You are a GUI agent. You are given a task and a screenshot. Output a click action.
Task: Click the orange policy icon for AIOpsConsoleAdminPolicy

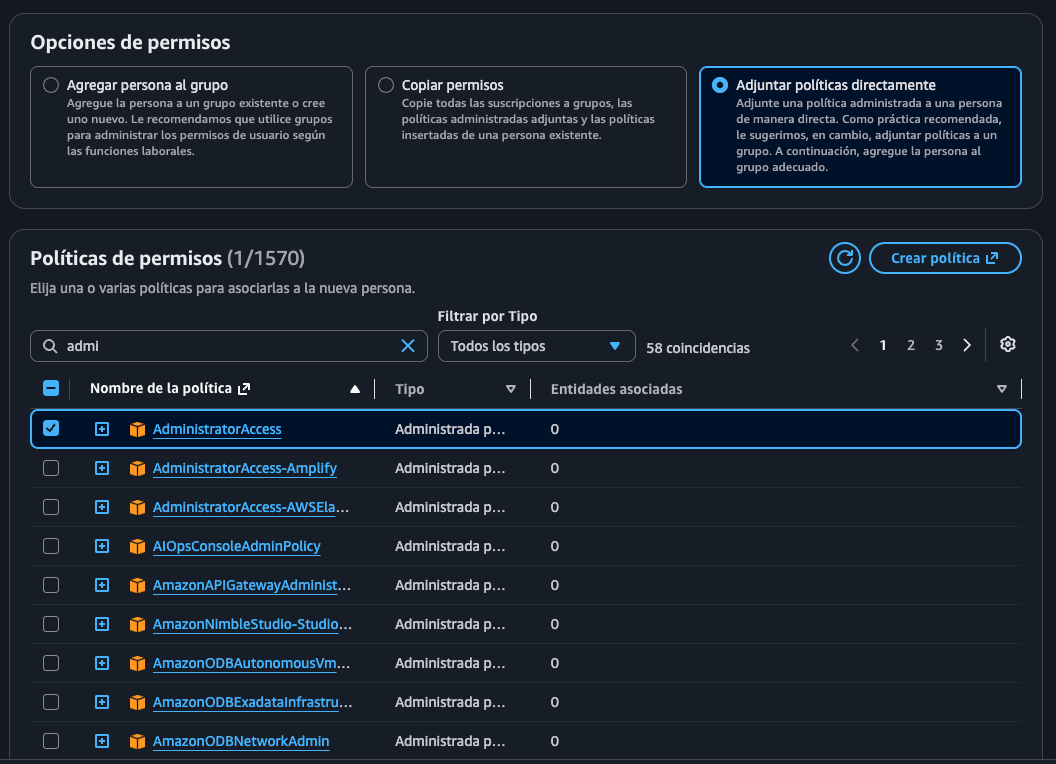tap(137, 546)
